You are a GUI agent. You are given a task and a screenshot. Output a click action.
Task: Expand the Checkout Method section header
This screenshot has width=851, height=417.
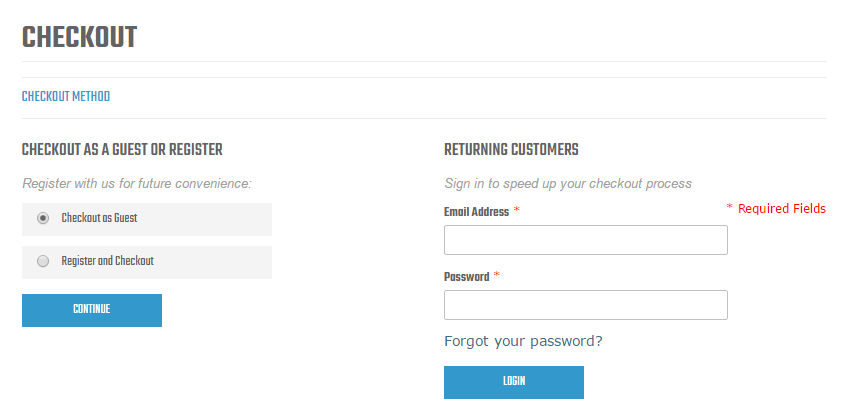tap(66, 97)
